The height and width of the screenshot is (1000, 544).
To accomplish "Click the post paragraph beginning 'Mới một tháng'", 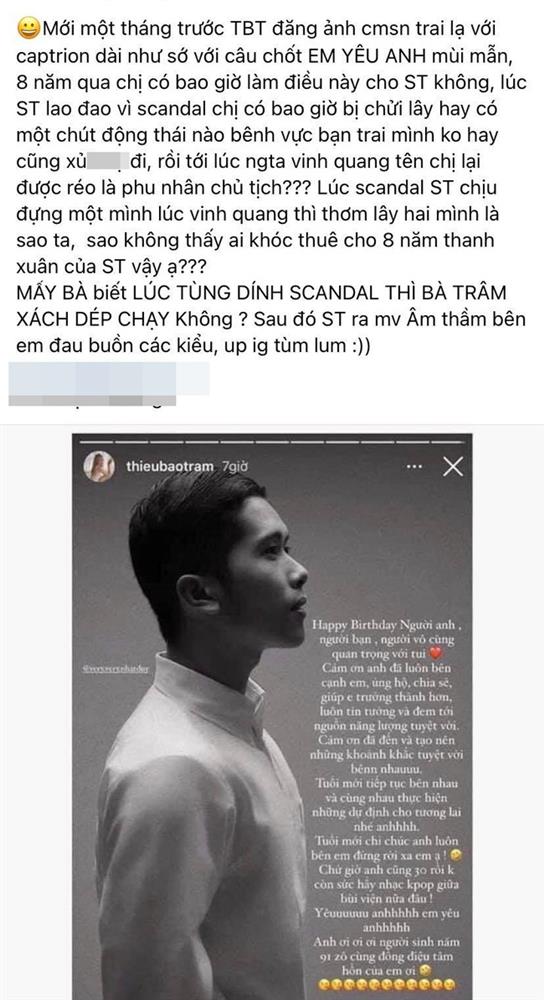I will pyautogui.click(x=268, y=172).
